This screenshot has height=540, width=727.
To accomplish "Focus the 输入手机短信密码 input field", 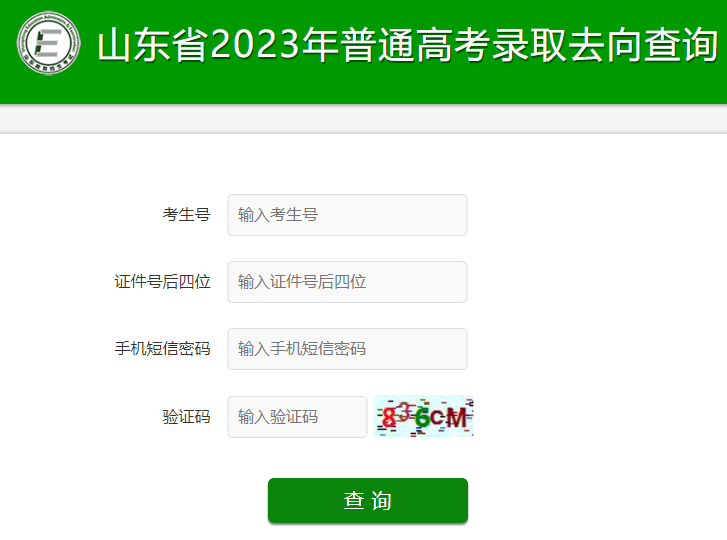I will click(x=347, y=349).
